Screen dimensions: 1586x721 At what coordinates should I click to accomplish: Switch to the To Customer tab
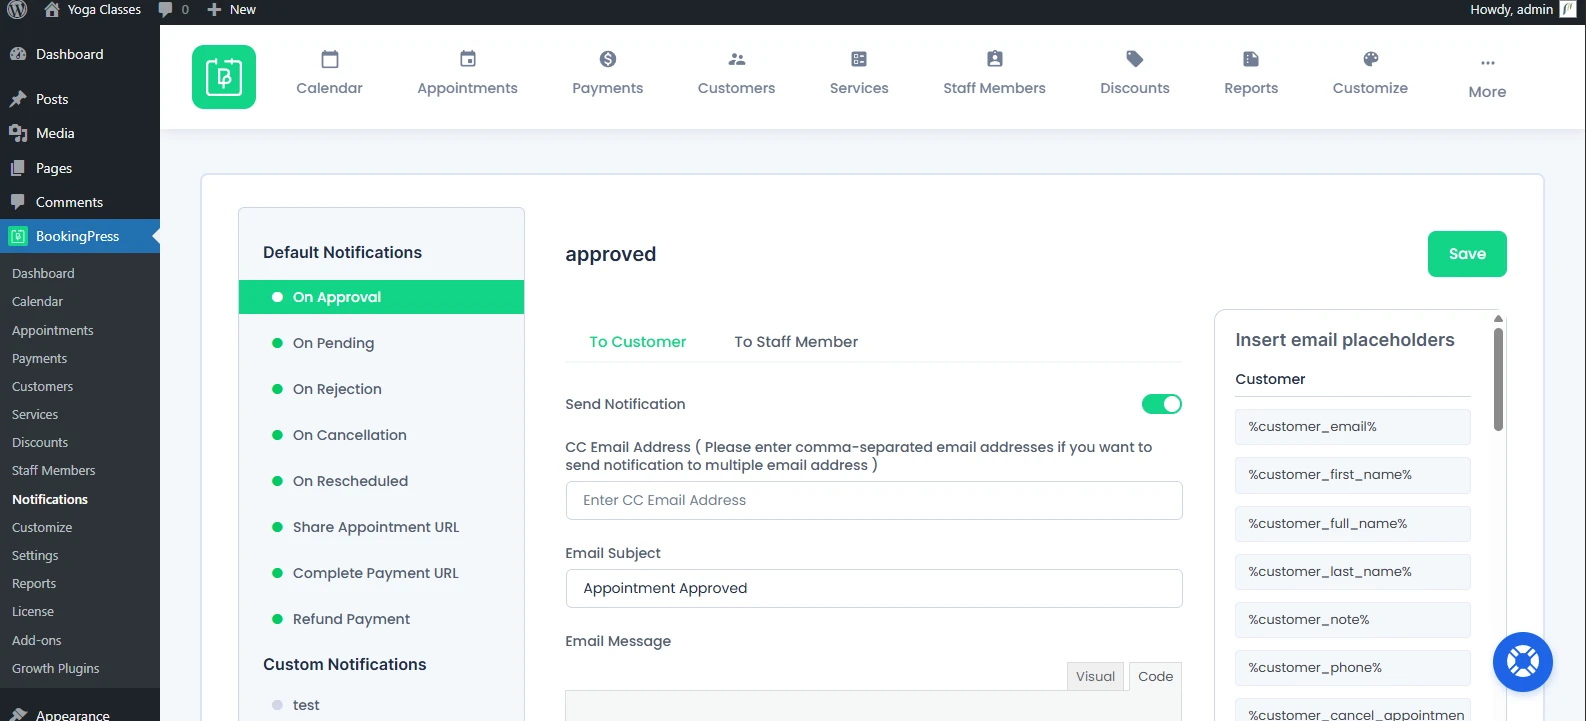[638, 342]
